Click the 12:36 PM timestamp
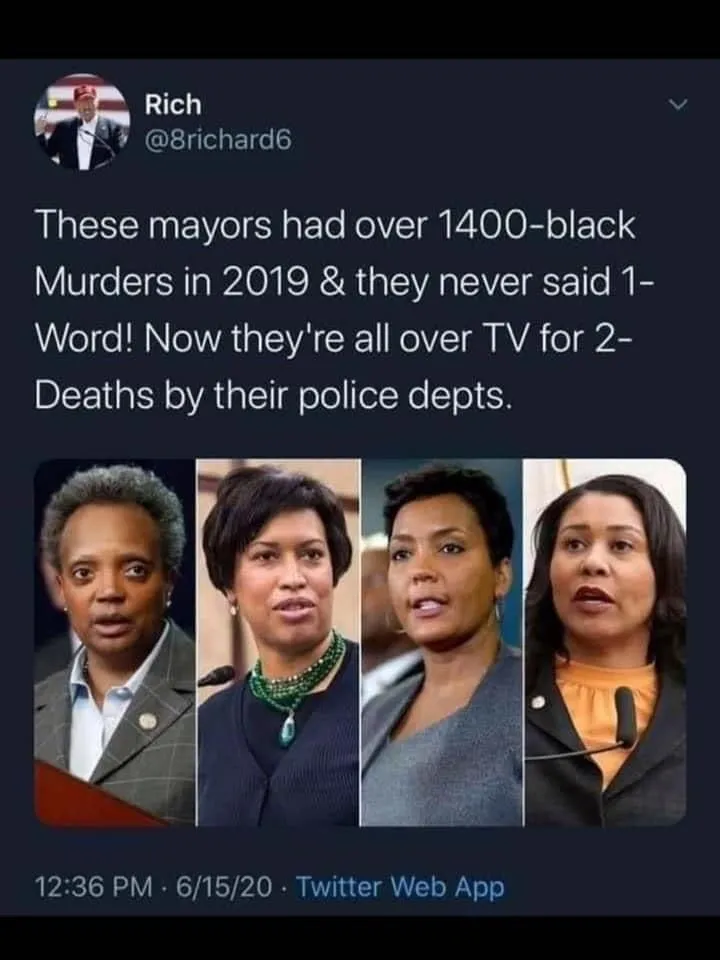Viewport: 720px width, 960px height. click(x=94, y=886)
